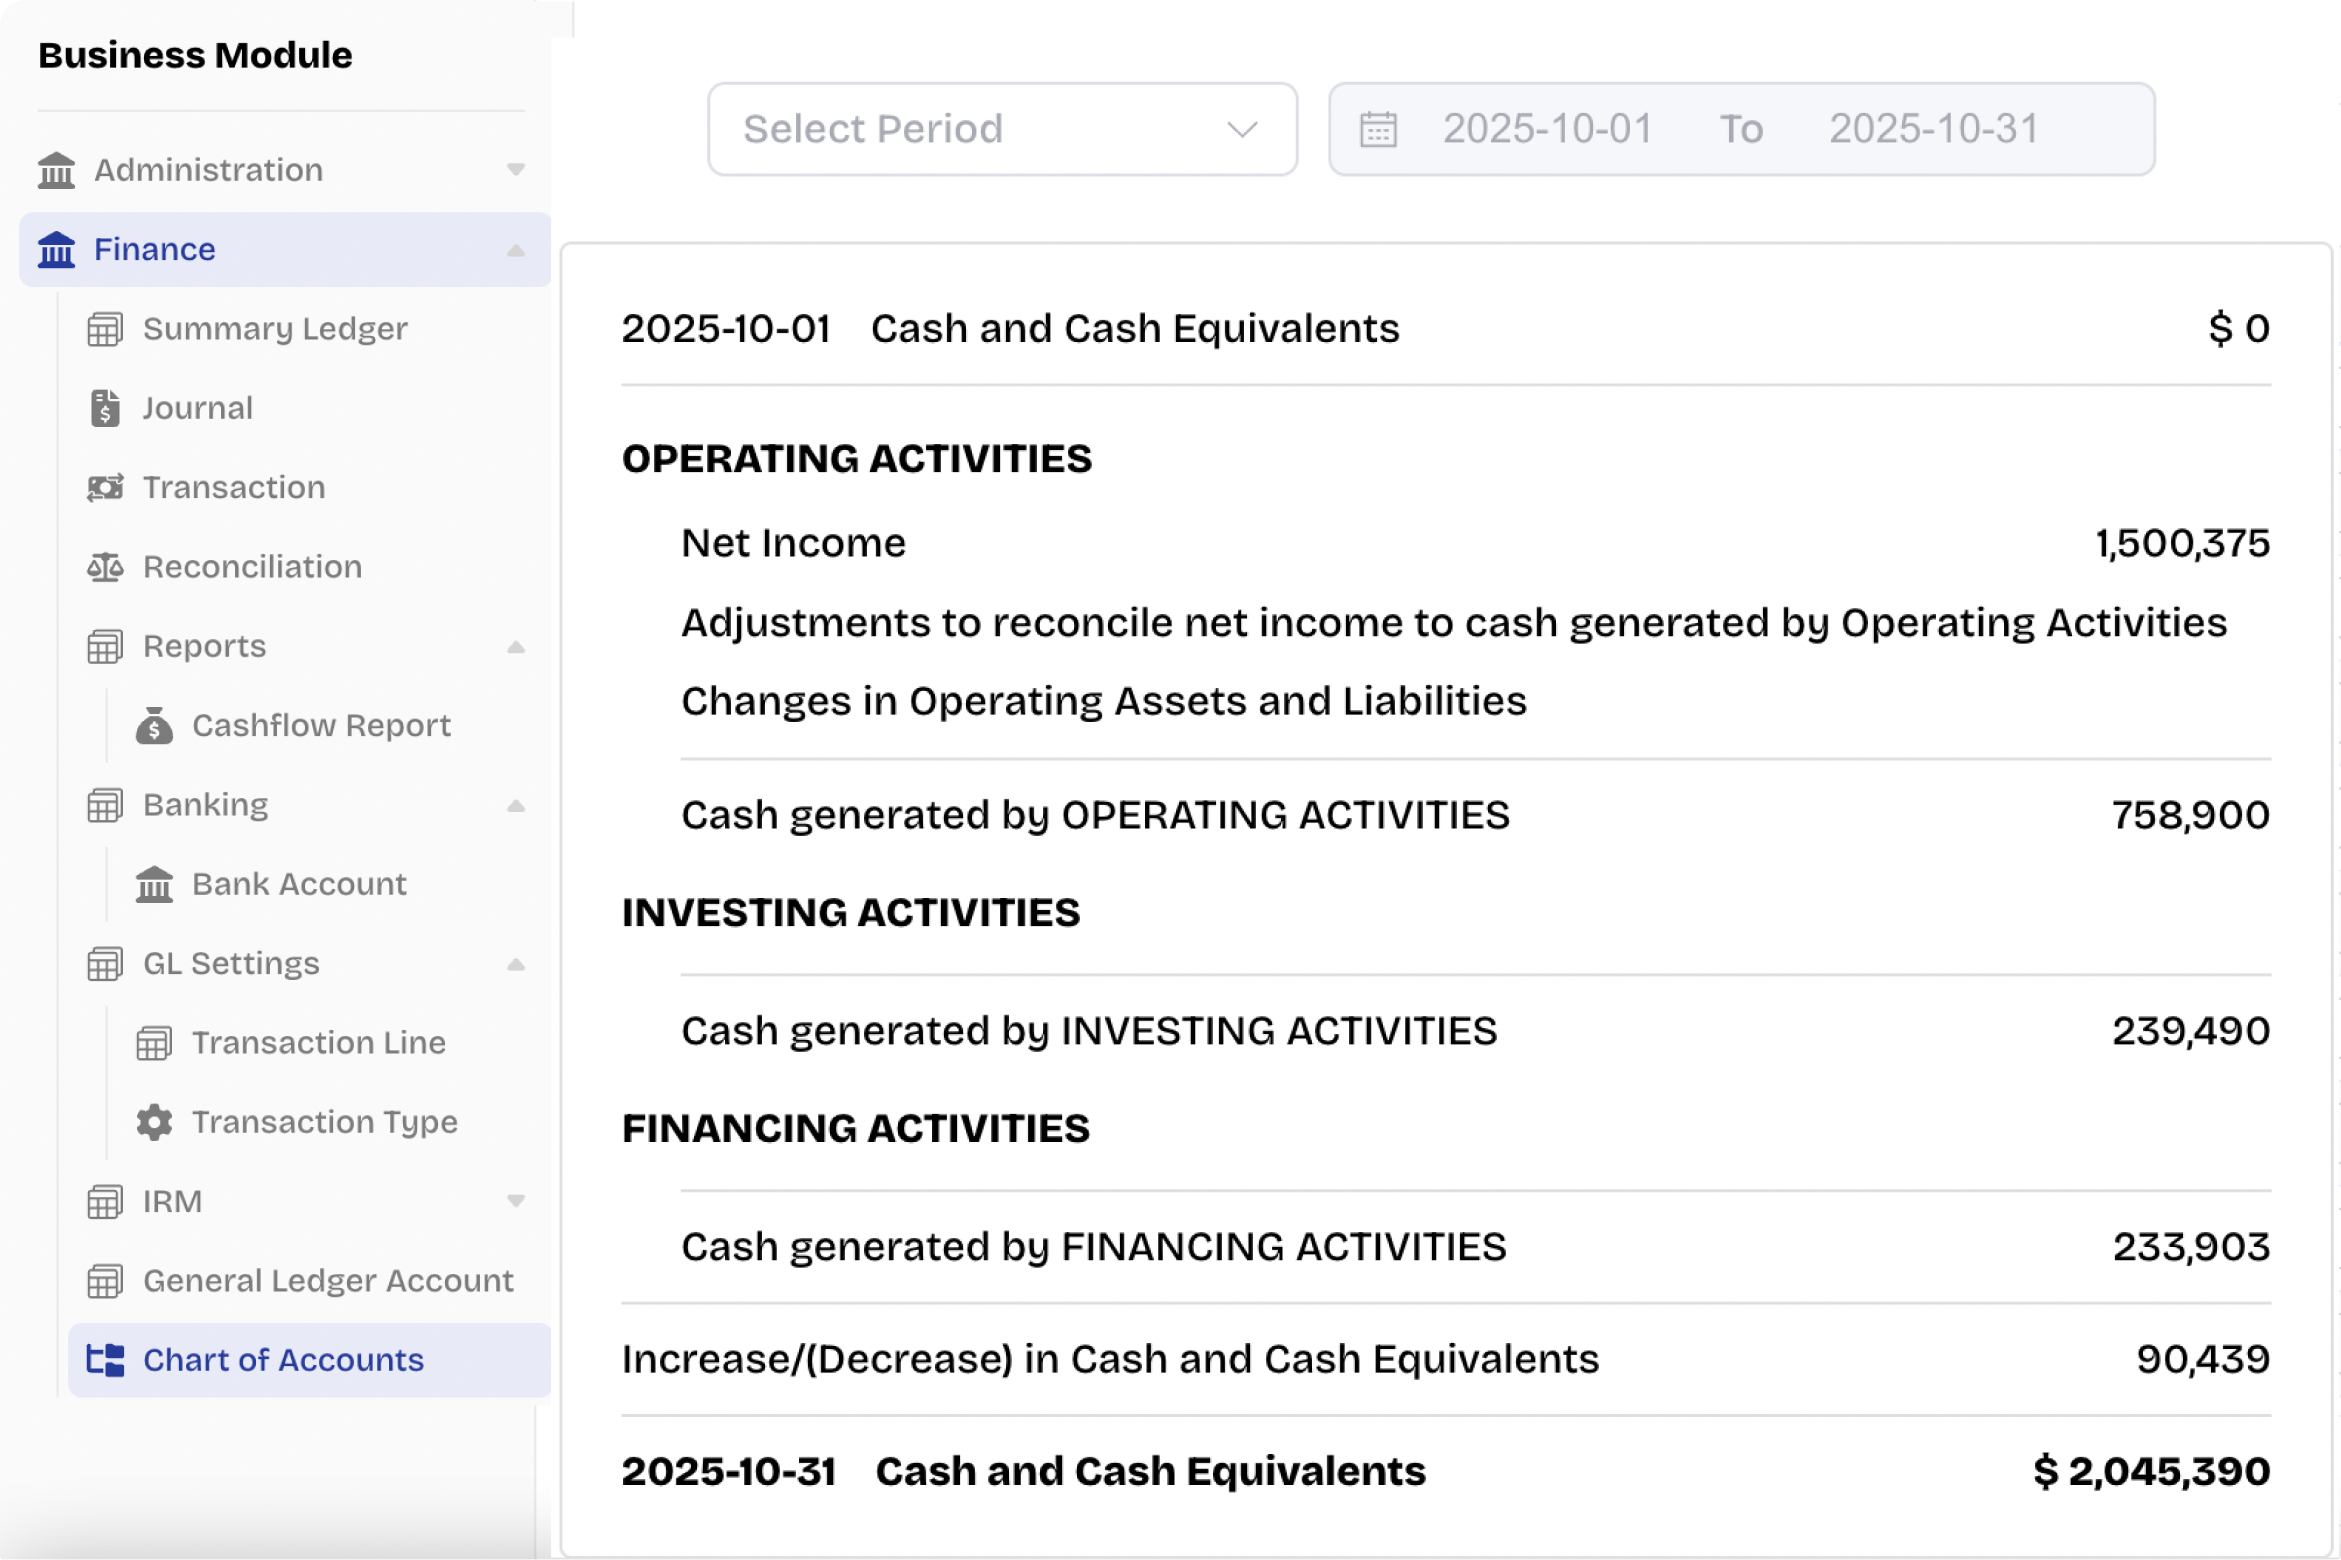Click the Reconciliation scales icon
The width and height of the screenshot is (2341, 1560).
click(x=105, y=567)
